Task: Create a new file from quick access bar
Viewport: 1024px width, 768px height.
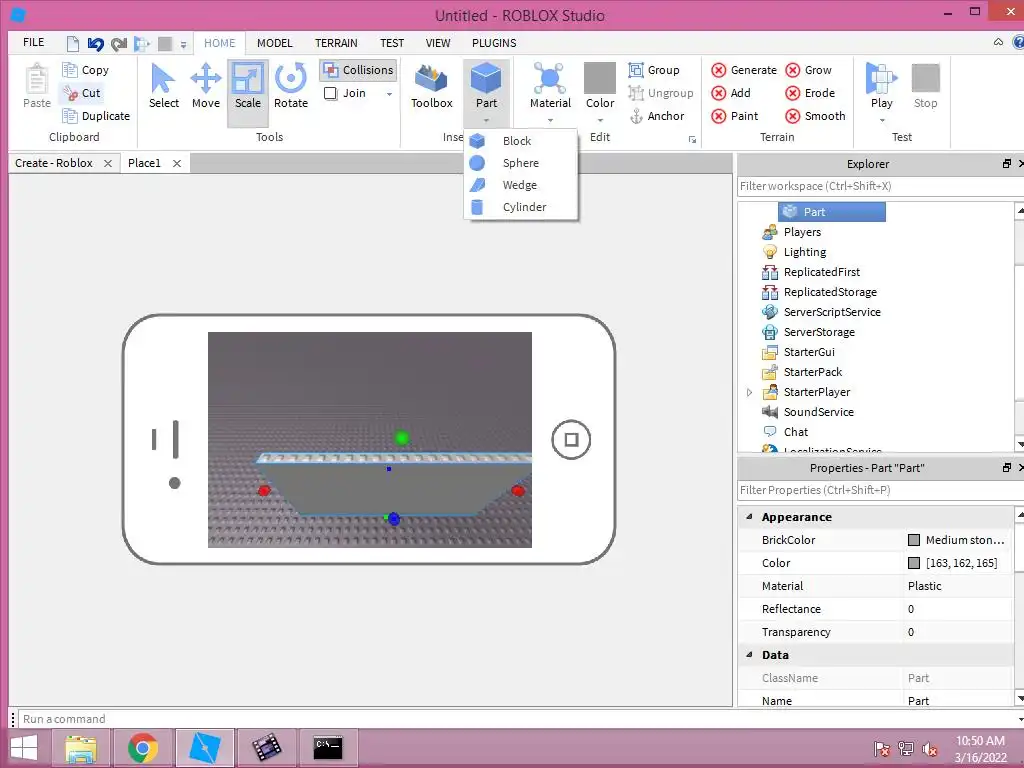Action: (x=72, y=44)
